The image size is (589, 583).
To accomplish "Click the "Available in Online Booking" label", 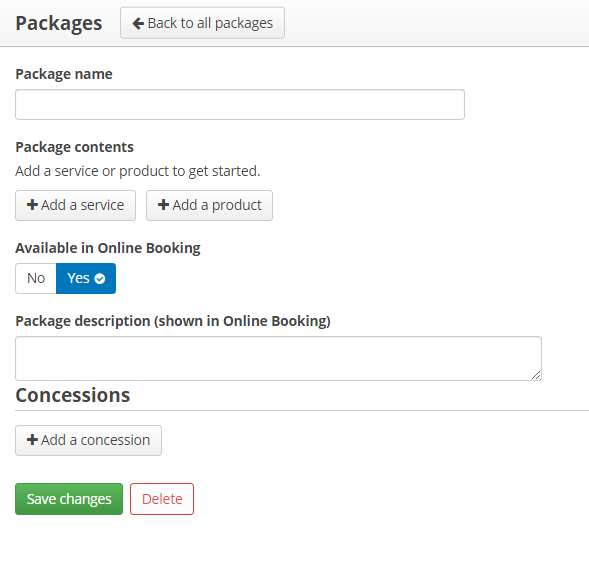I will point(108,248).
